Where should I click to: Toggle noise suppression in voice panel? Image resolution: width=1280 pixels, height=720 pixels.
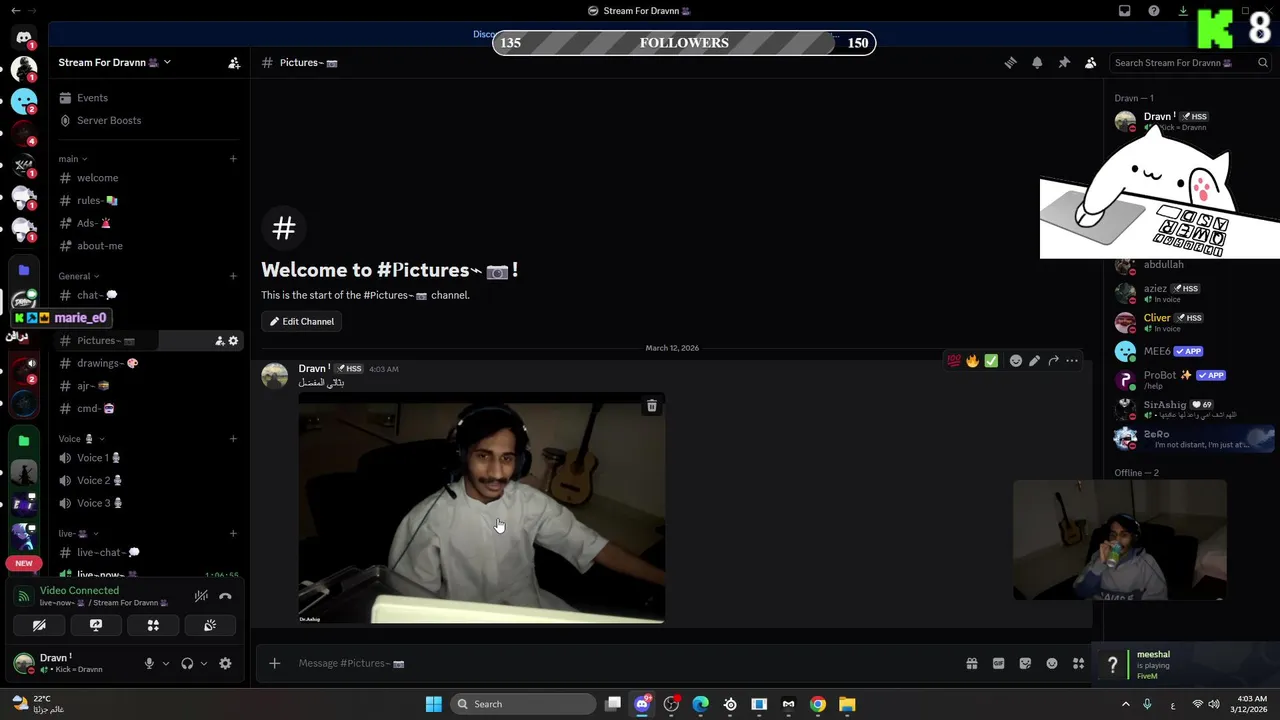click(201, 596)
